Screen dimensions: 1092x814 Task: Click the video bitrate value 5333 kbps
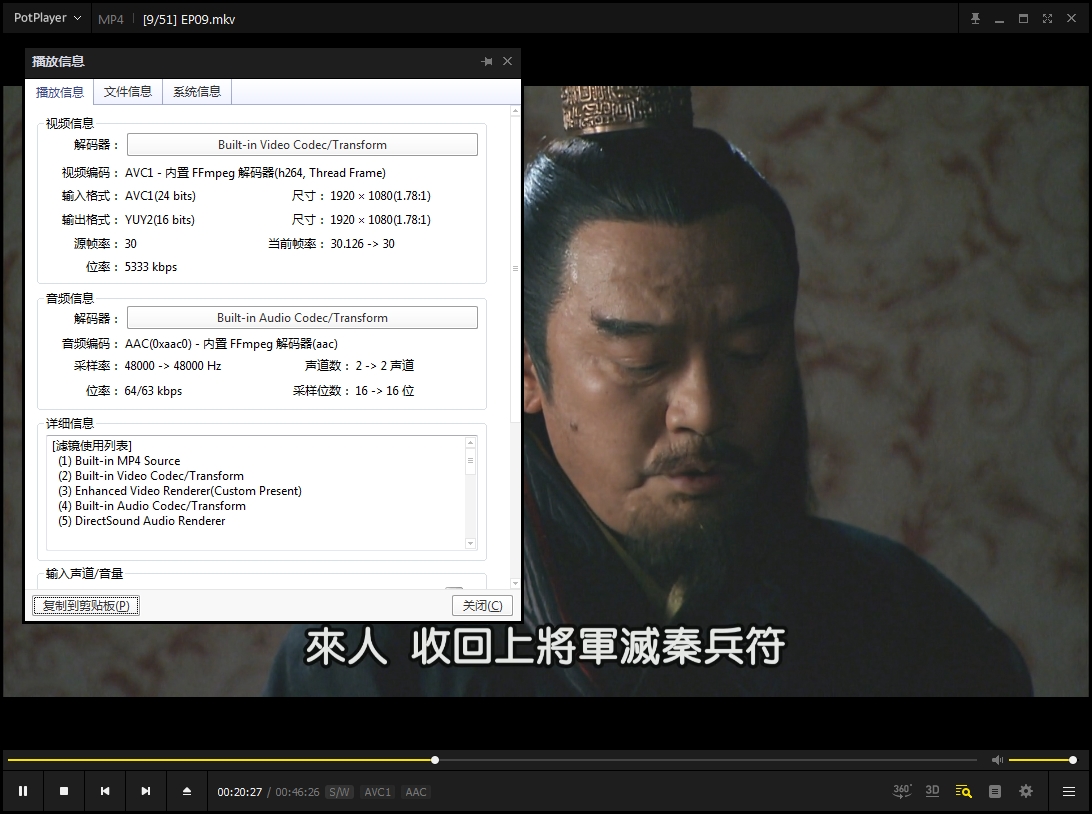tap(150, 267)
